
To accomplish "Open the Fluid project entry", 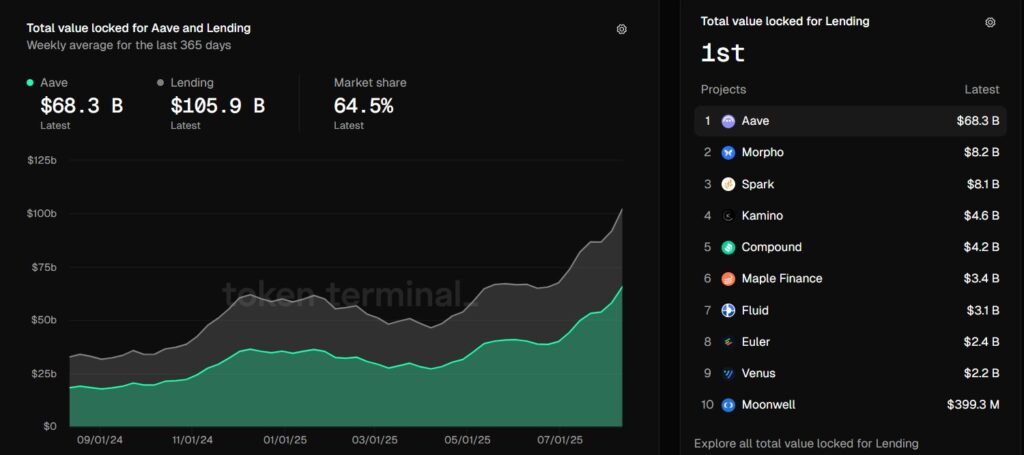I will coord(850,310).
